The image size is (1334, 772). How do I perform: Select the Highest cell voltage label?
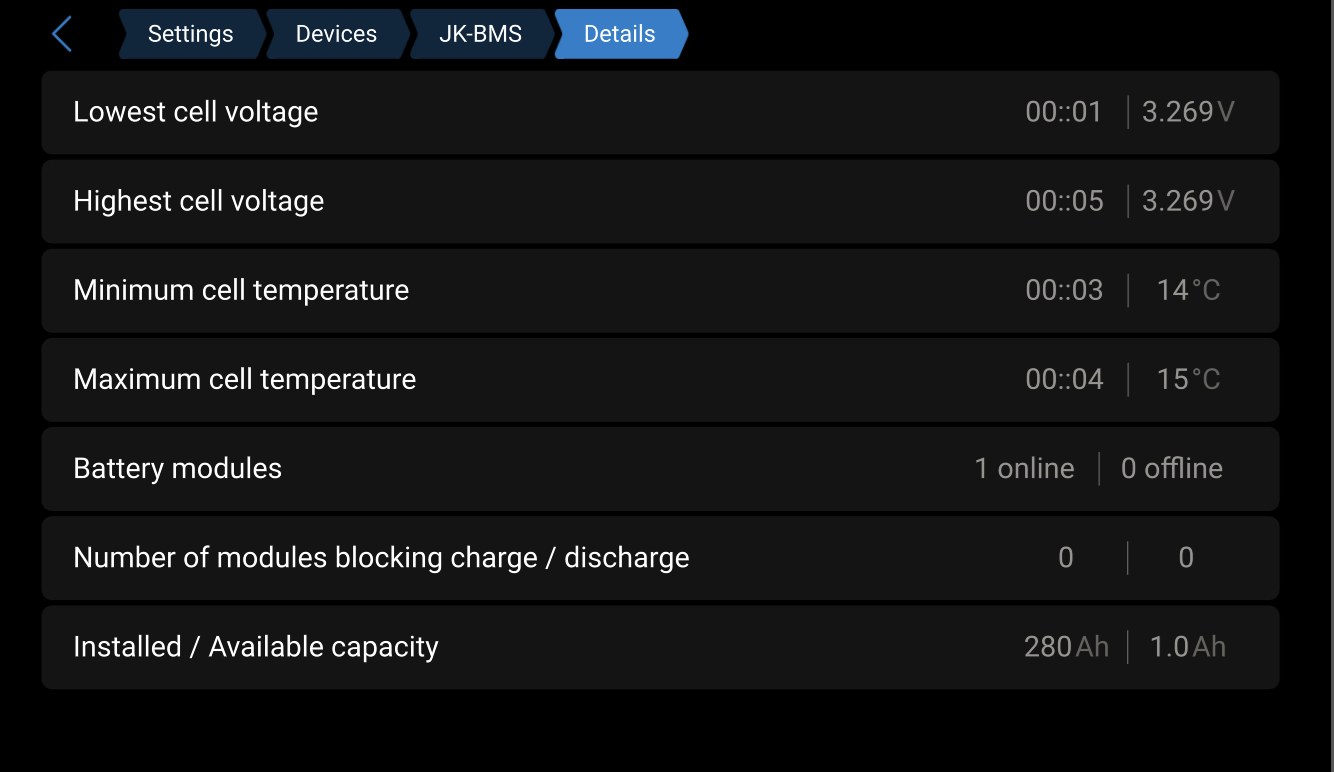click(199, 201)
